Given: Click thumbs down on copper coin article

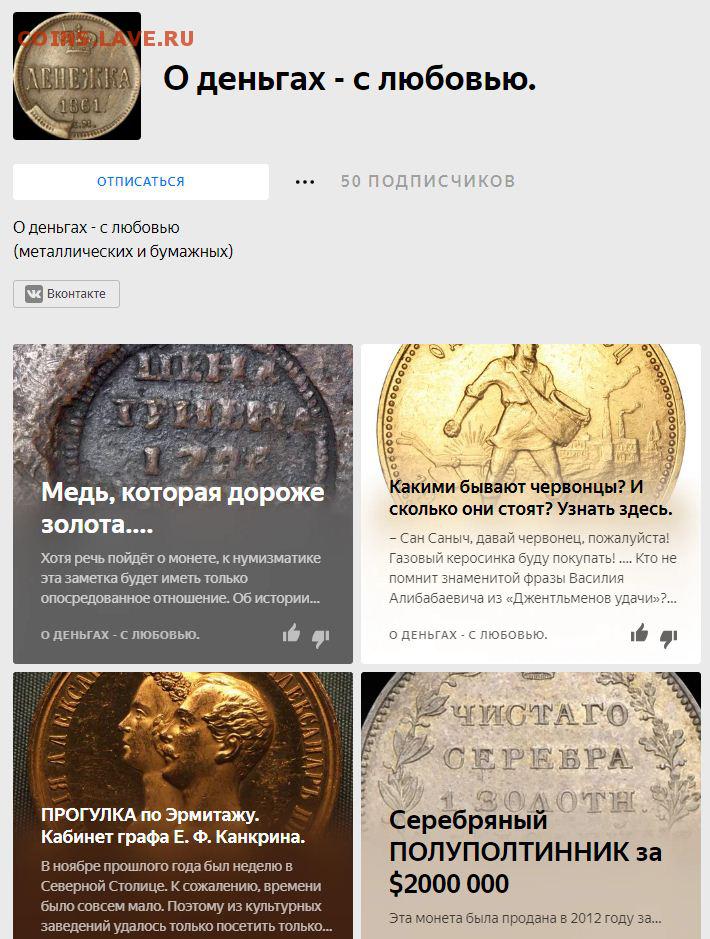Looking at the screenshot, I should coord(320,638).
